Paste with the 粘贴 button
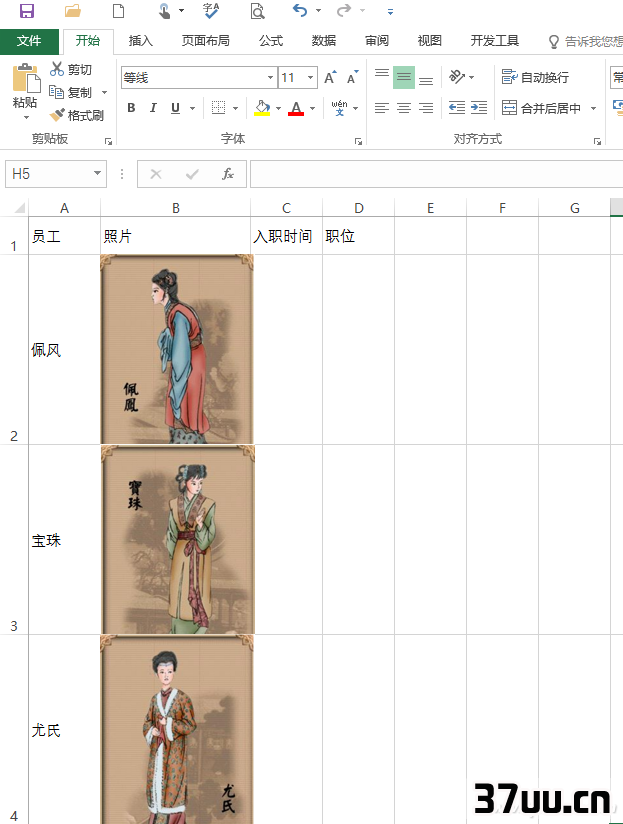Screen dimensions: 623x824 coord(25,87)
